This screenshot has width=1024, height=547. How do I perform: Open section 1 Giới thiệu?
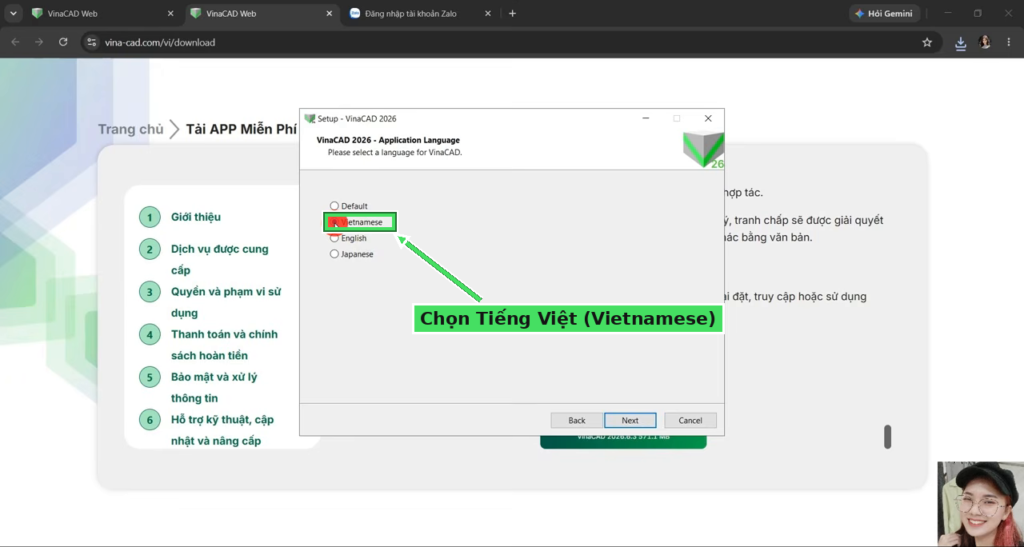pos(196,217)
